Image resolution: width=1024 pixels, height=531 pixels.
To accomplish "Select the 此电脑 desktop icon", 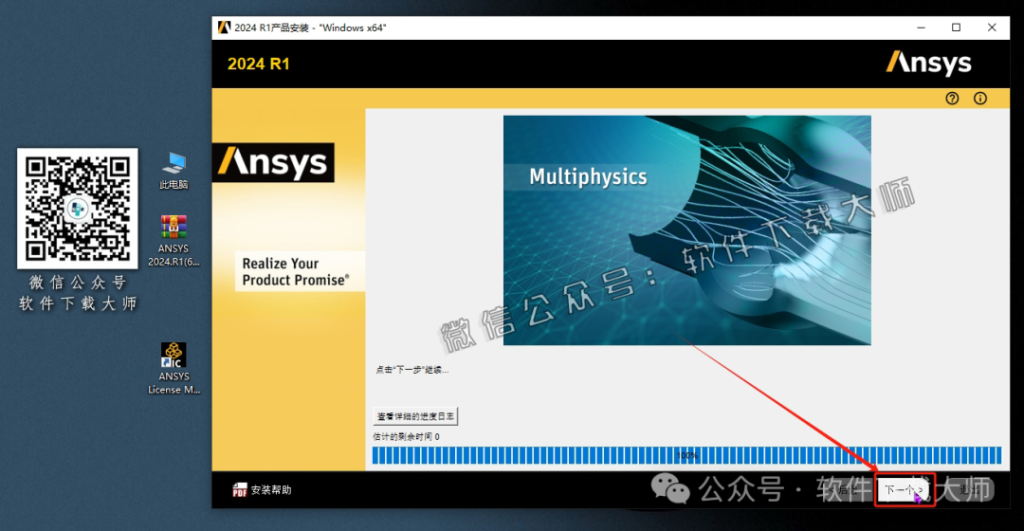I will click(x=174, y=170).
